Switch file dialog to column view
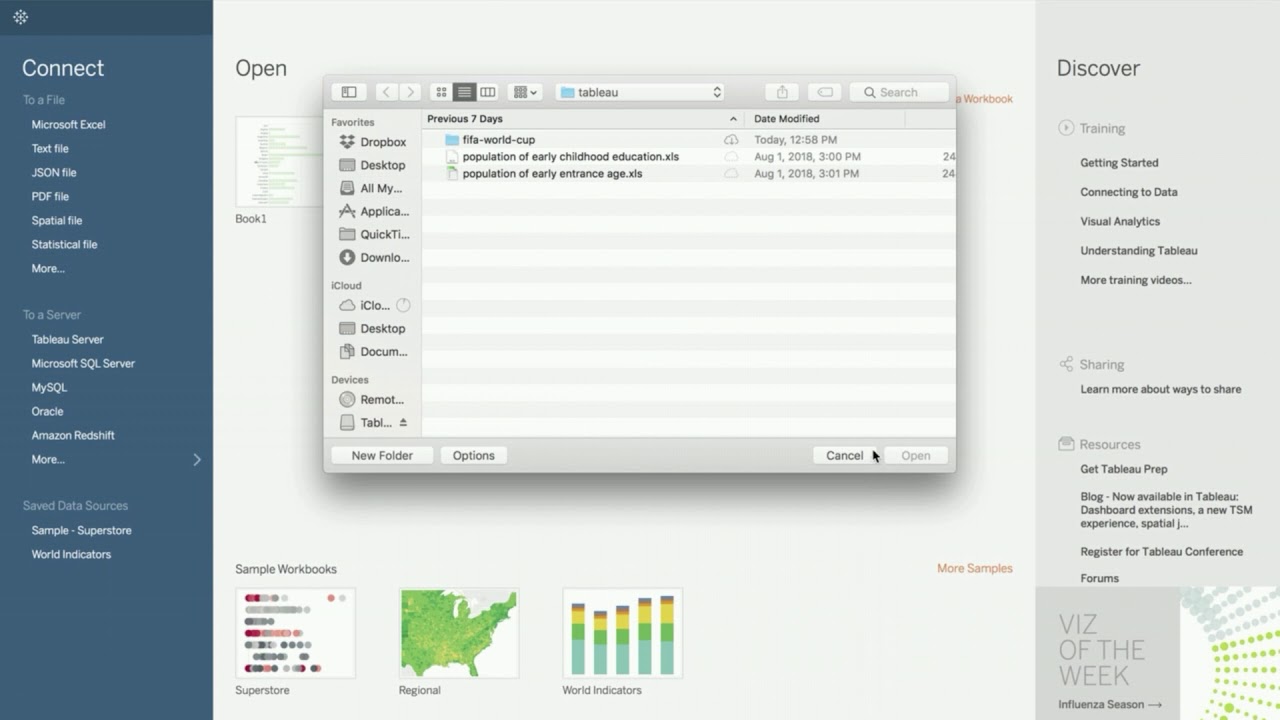Viewport: 1280px width, 720px height. point(487,92)
